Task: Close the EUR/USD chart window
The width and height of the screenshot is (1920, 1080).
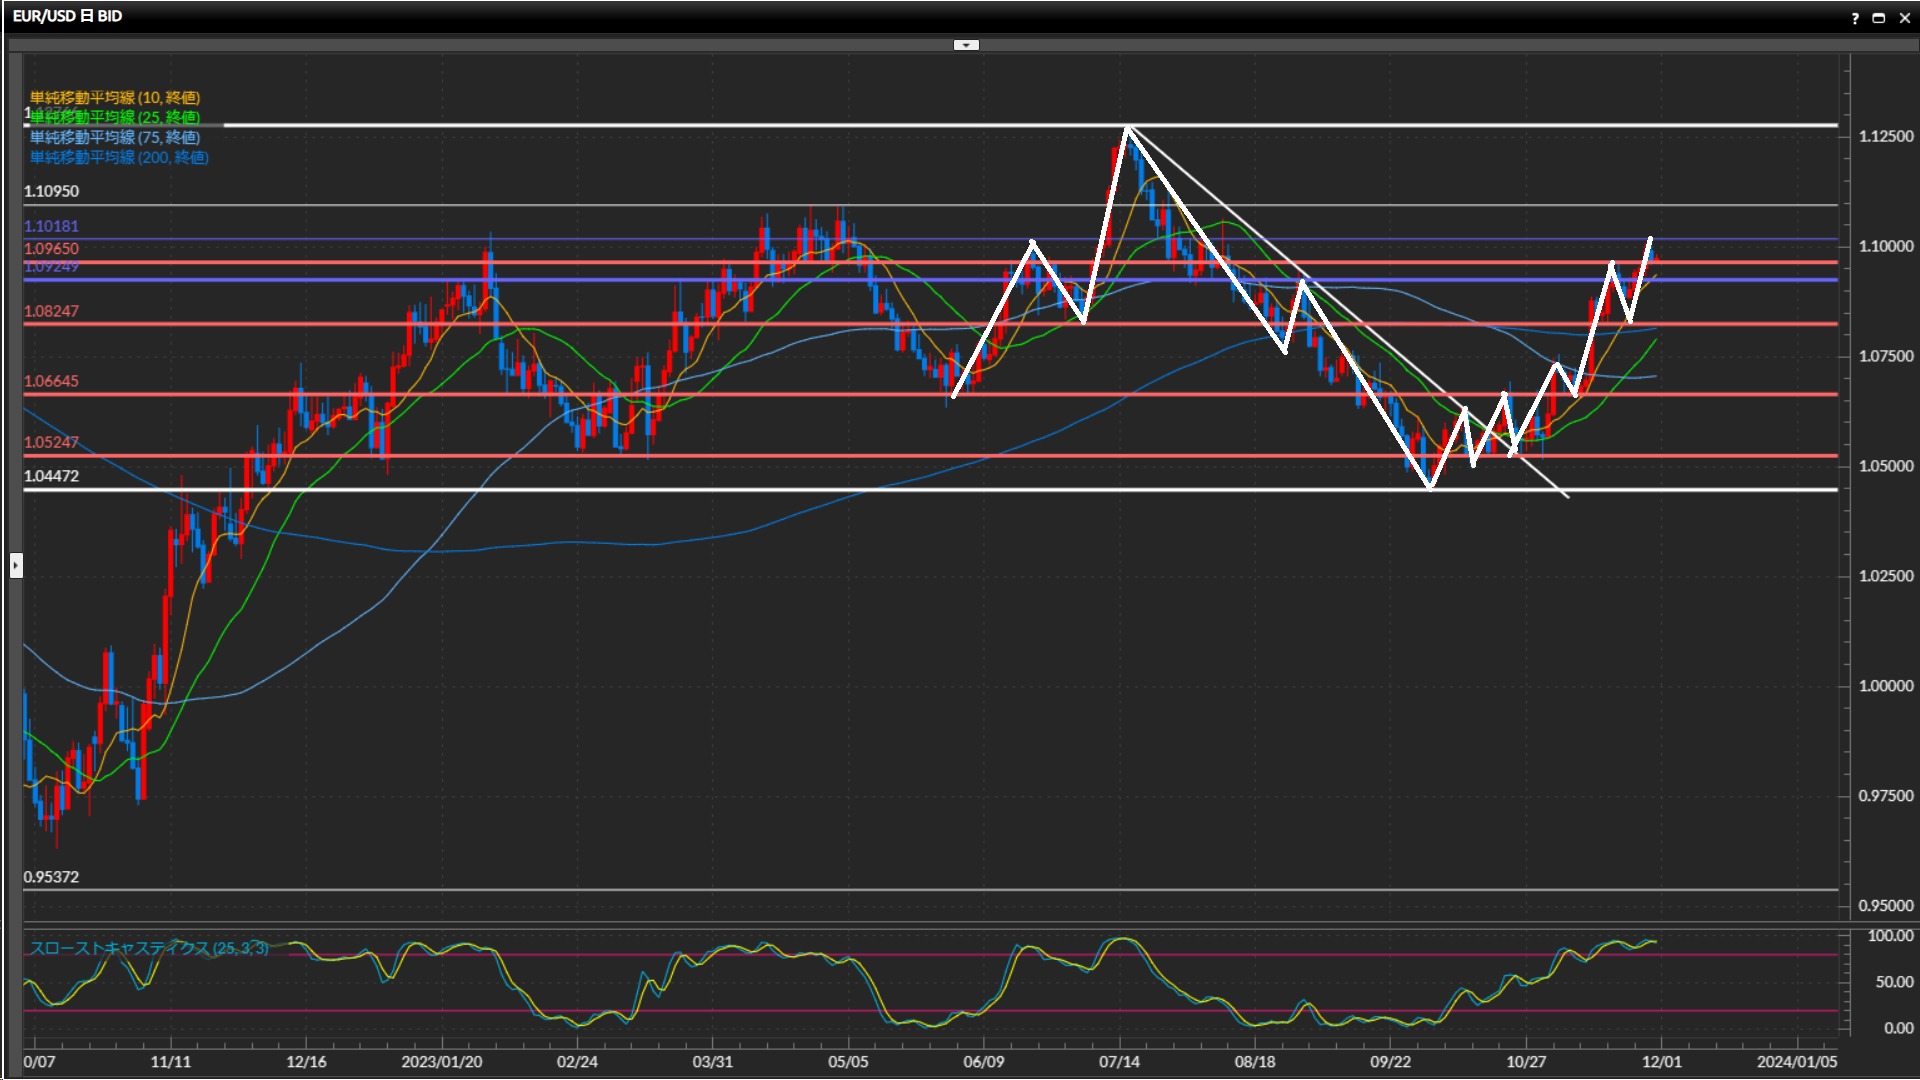Action: coord(1903,18)
